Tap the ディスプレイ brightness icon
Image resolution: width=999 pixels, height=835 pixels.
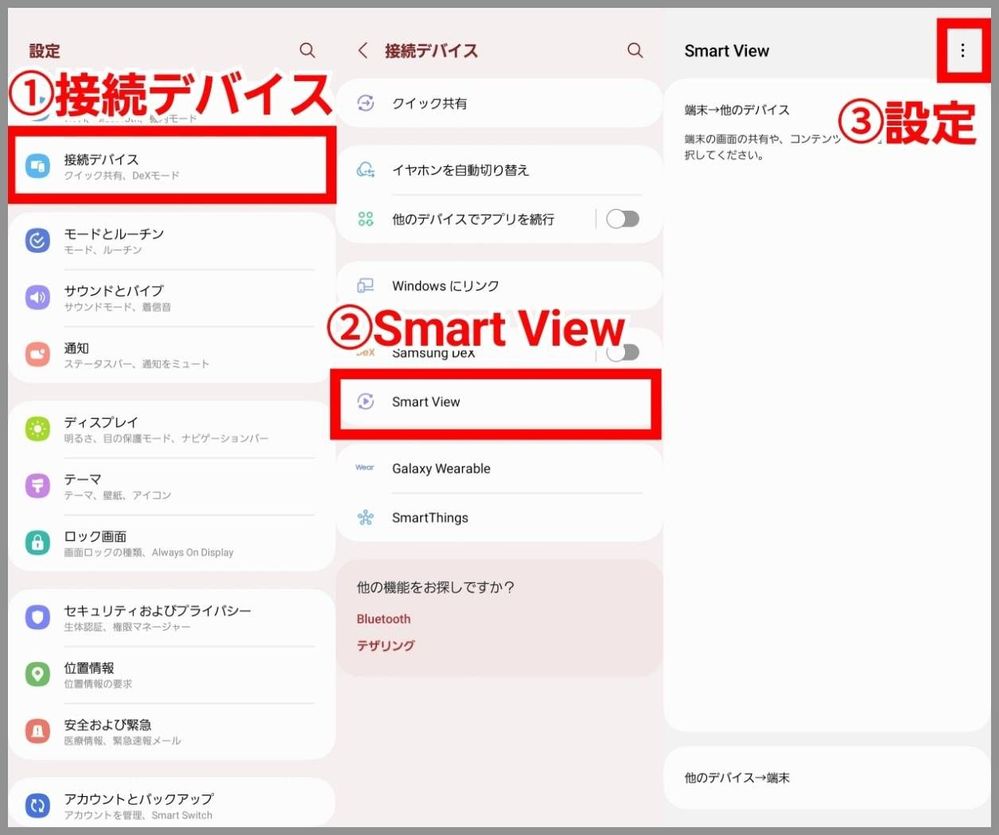(38, 429)
